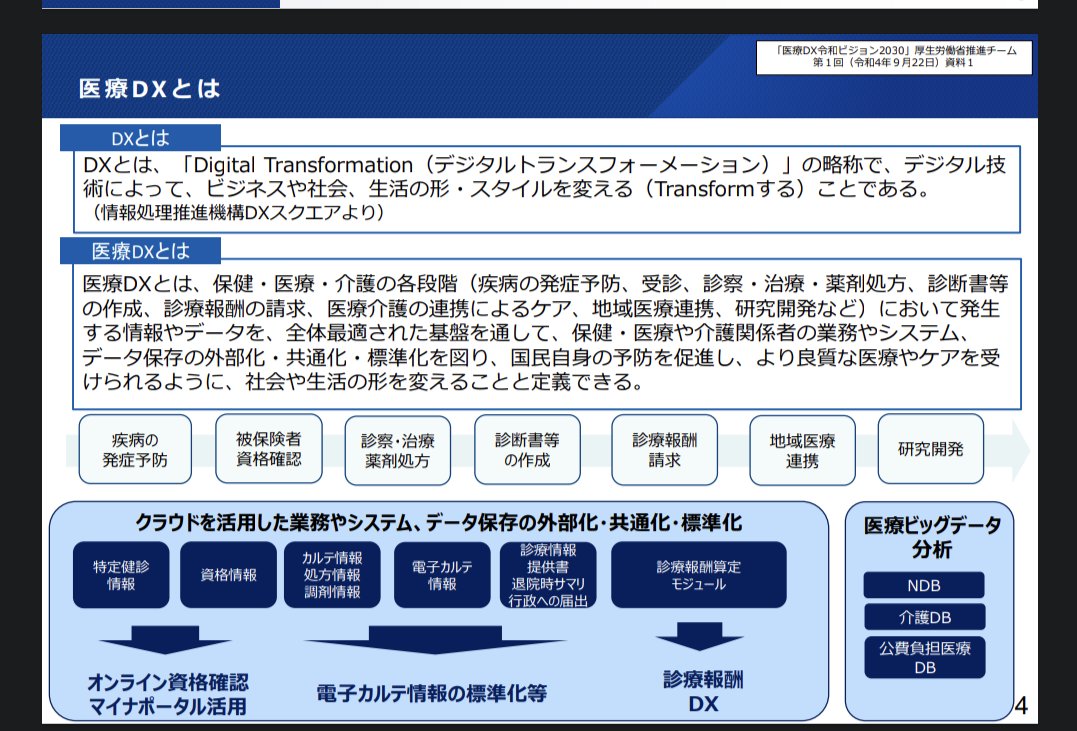The height and width of the screenshot is (731, 1077).
Task: Click the 診断書等の作成 stage box
Action: (x=527, y=450)
